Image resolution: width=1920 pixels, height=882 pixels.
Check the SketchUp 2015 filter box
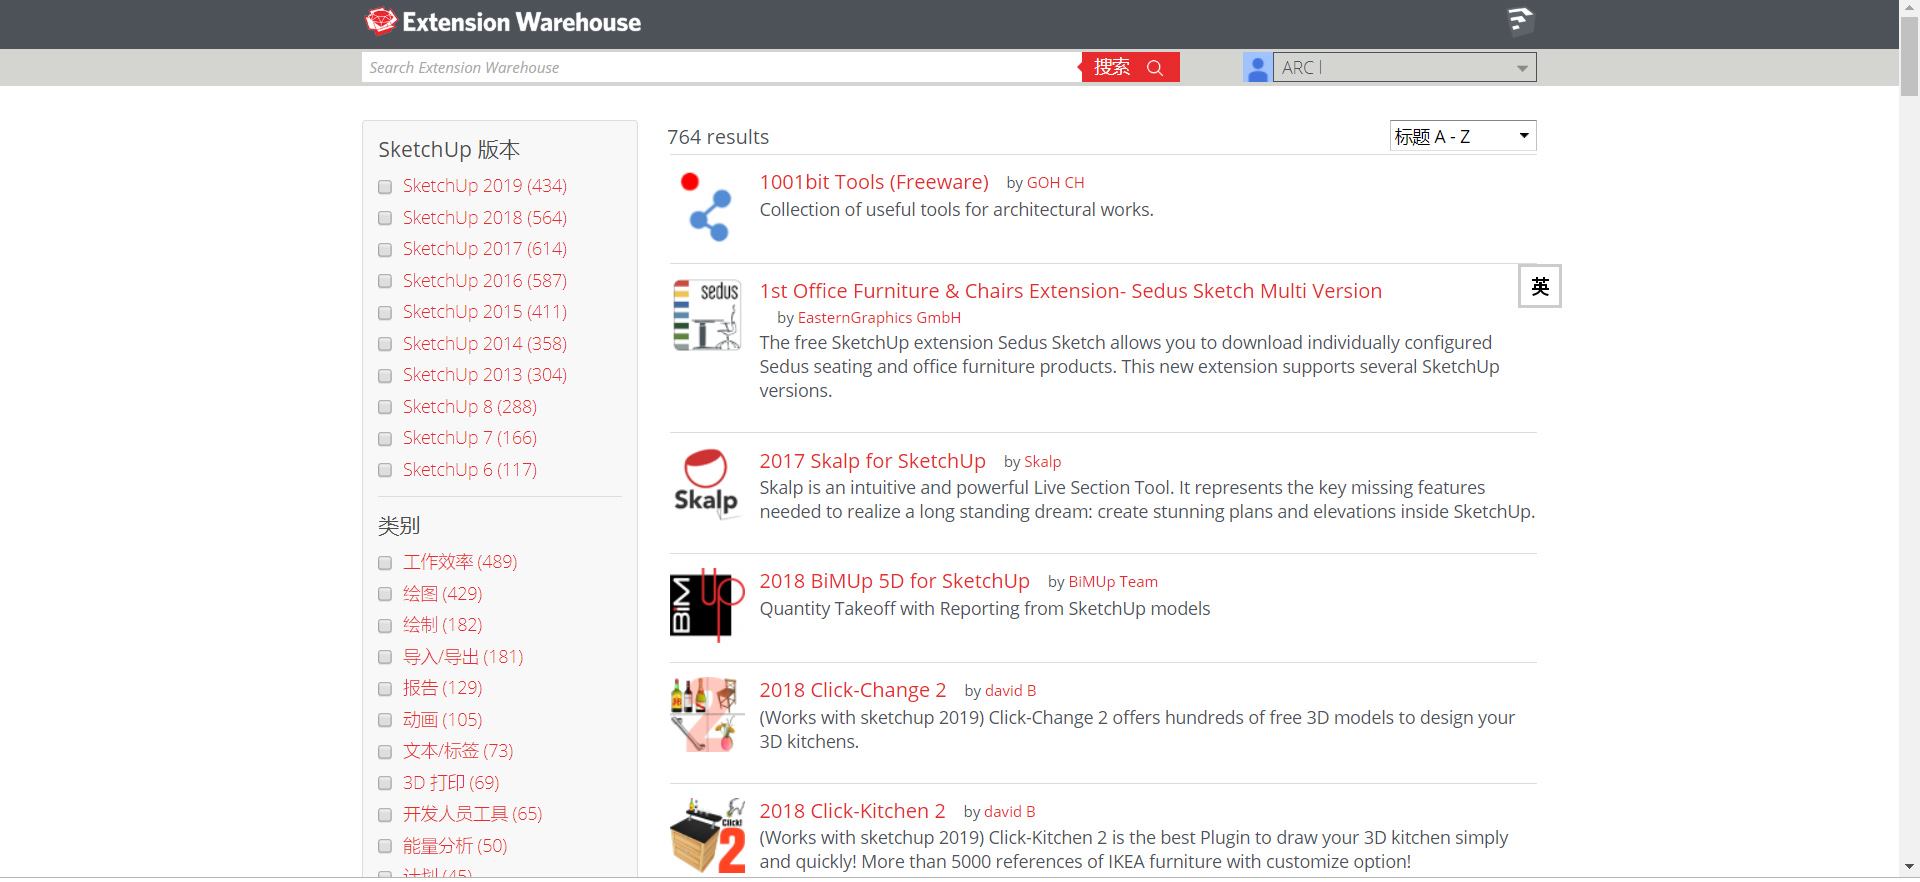(385, 313)
